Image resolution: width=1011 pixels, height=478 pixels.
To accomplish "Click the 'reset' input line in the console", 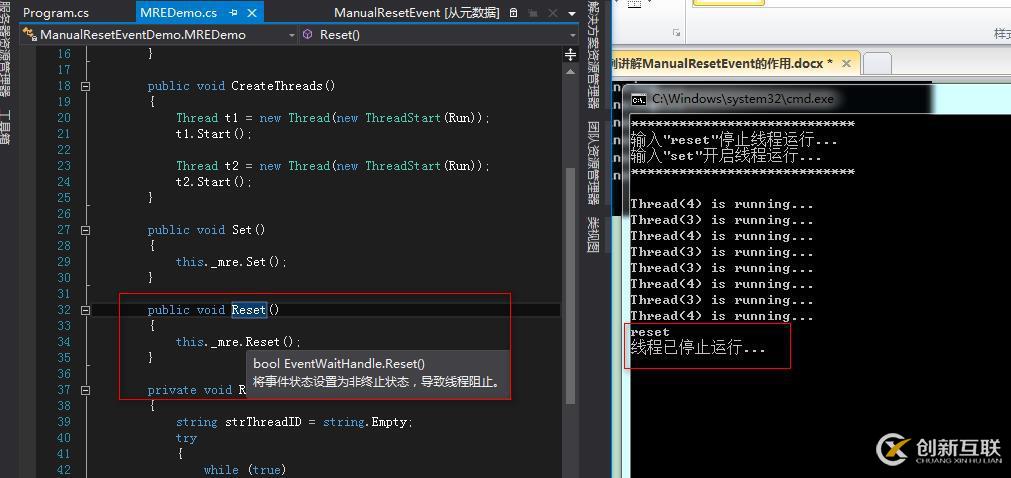I will (x=650, y=332).
